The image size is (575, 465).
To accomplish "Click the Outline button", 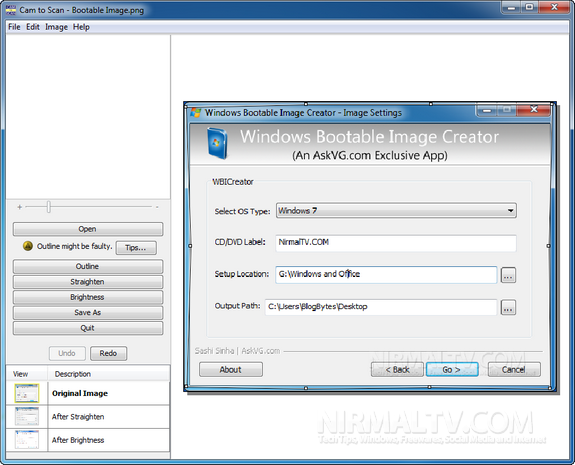I will (88, 266).
